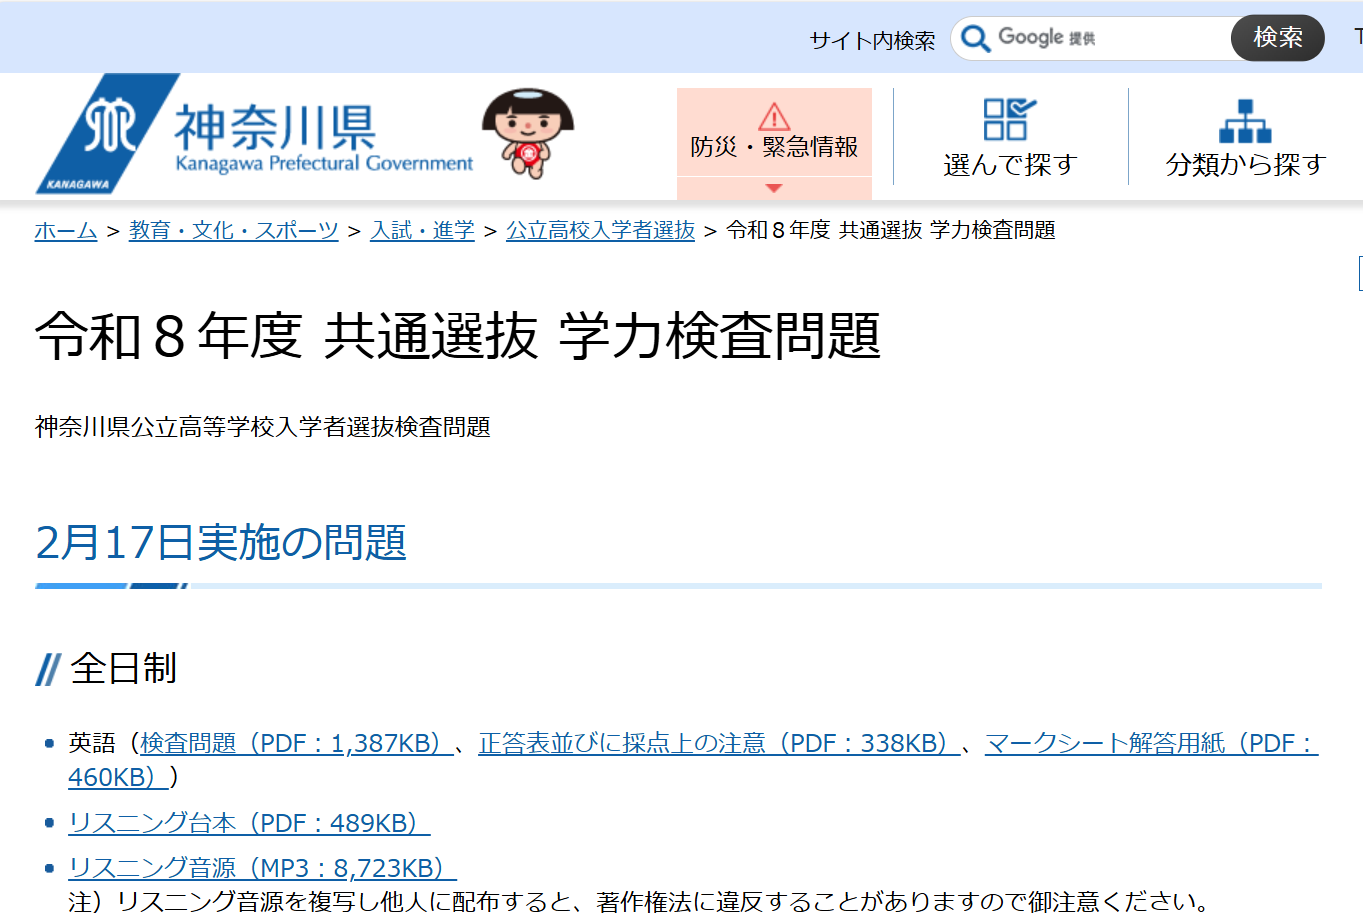Click the T text-size icon at top right
Image resolution: width=1363 pixels, height=921 pixels.
click(x=1357, y=34)
